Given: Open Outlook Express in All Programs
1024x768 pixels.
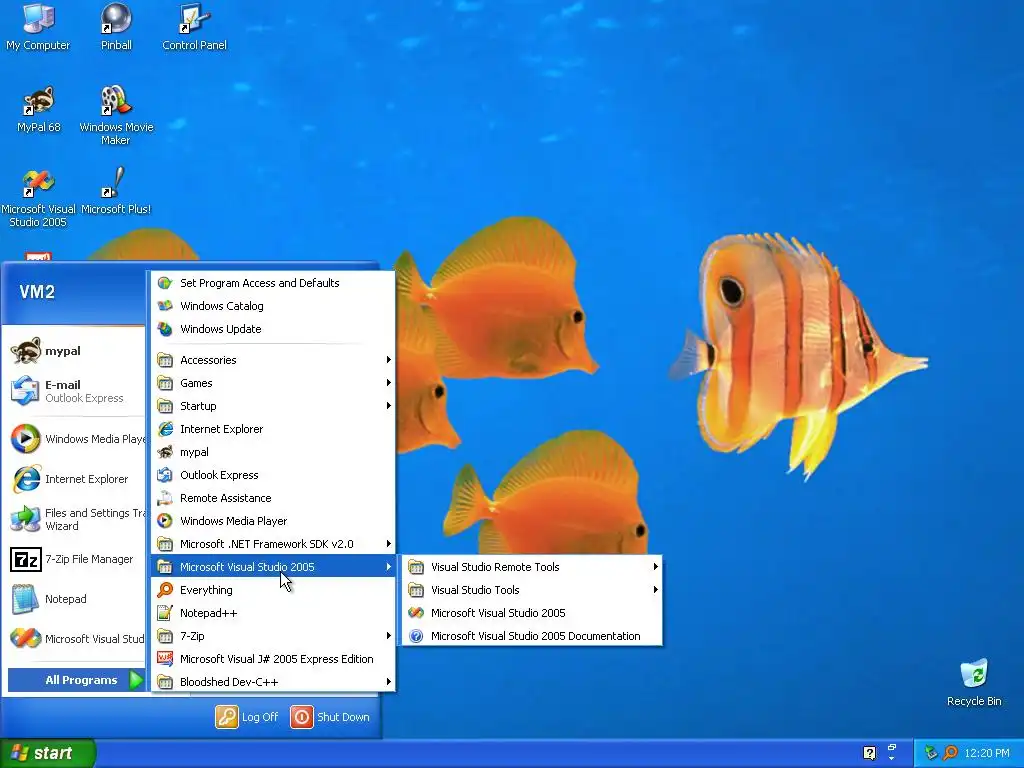Looking at the screenshot, I should click(273, 475).
